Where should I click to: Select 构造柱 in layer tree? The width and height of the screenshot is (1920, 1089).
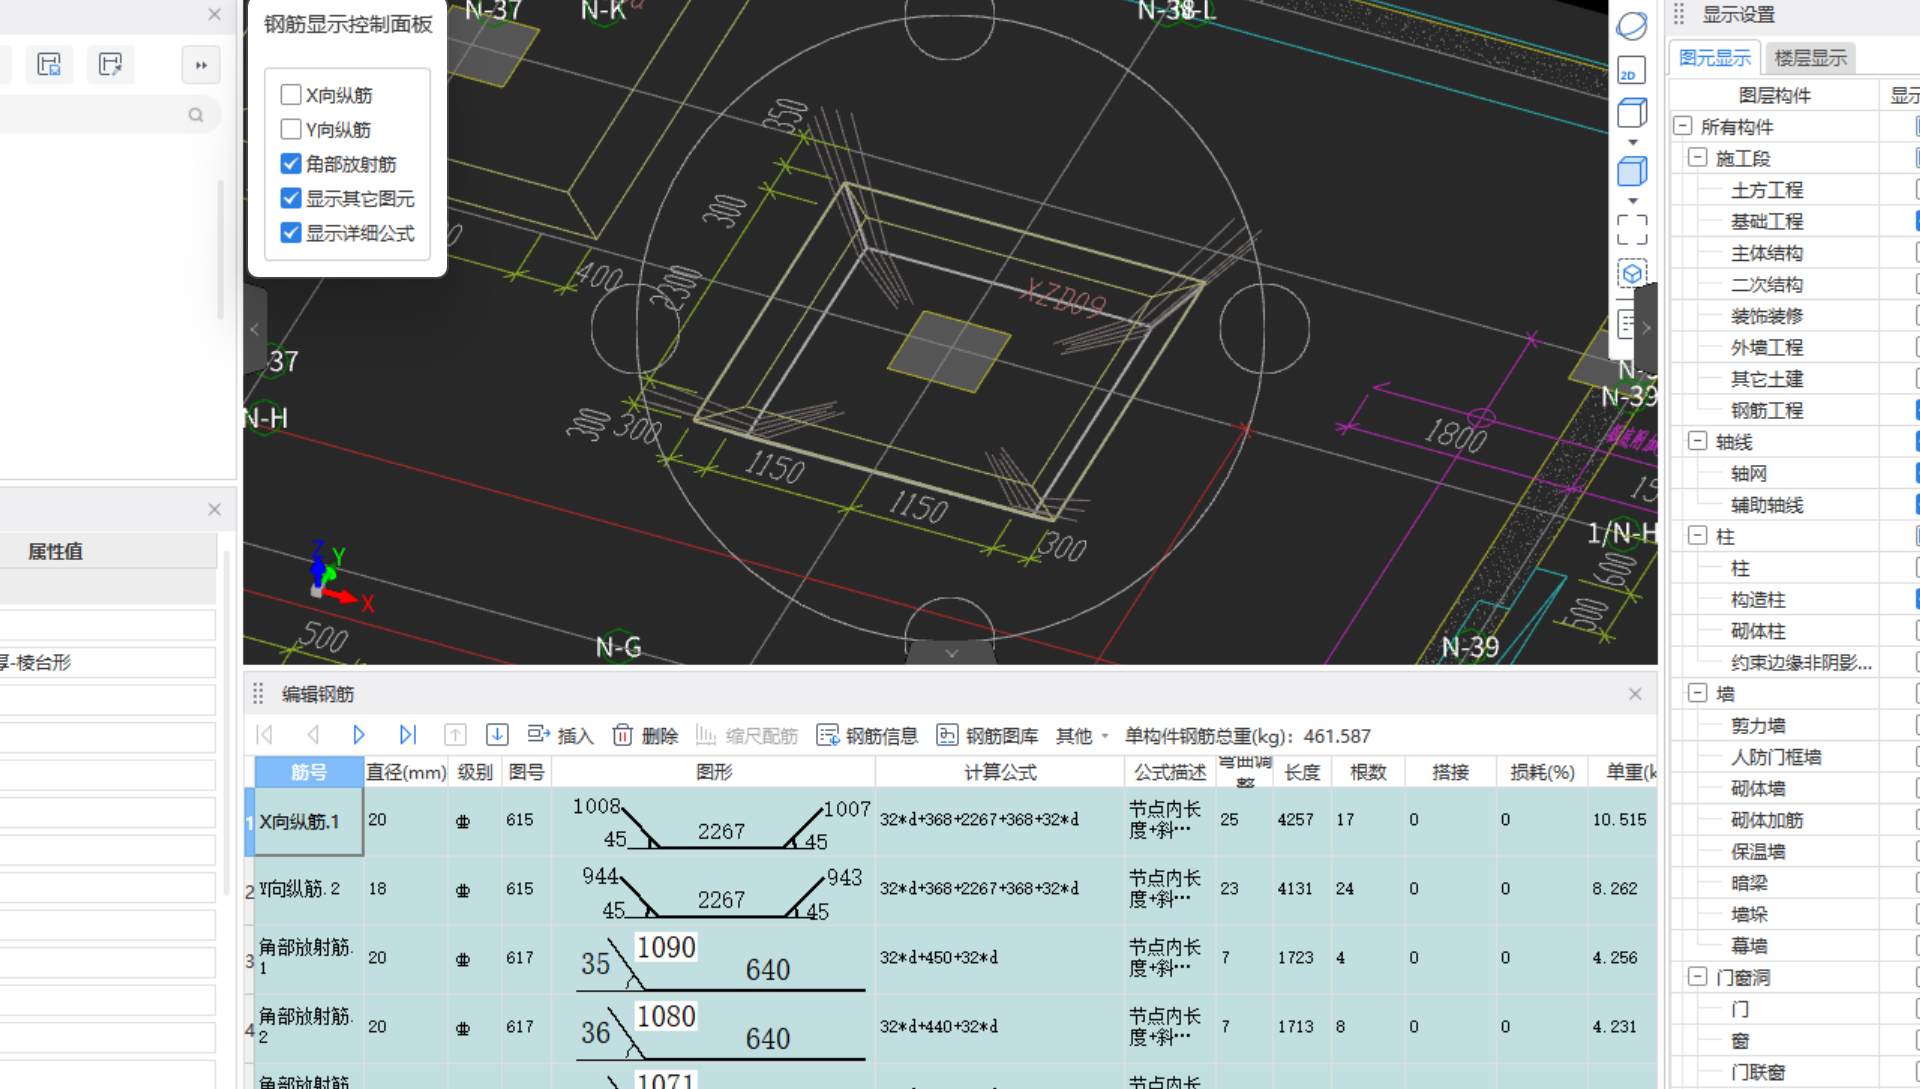click(1758, 599)
